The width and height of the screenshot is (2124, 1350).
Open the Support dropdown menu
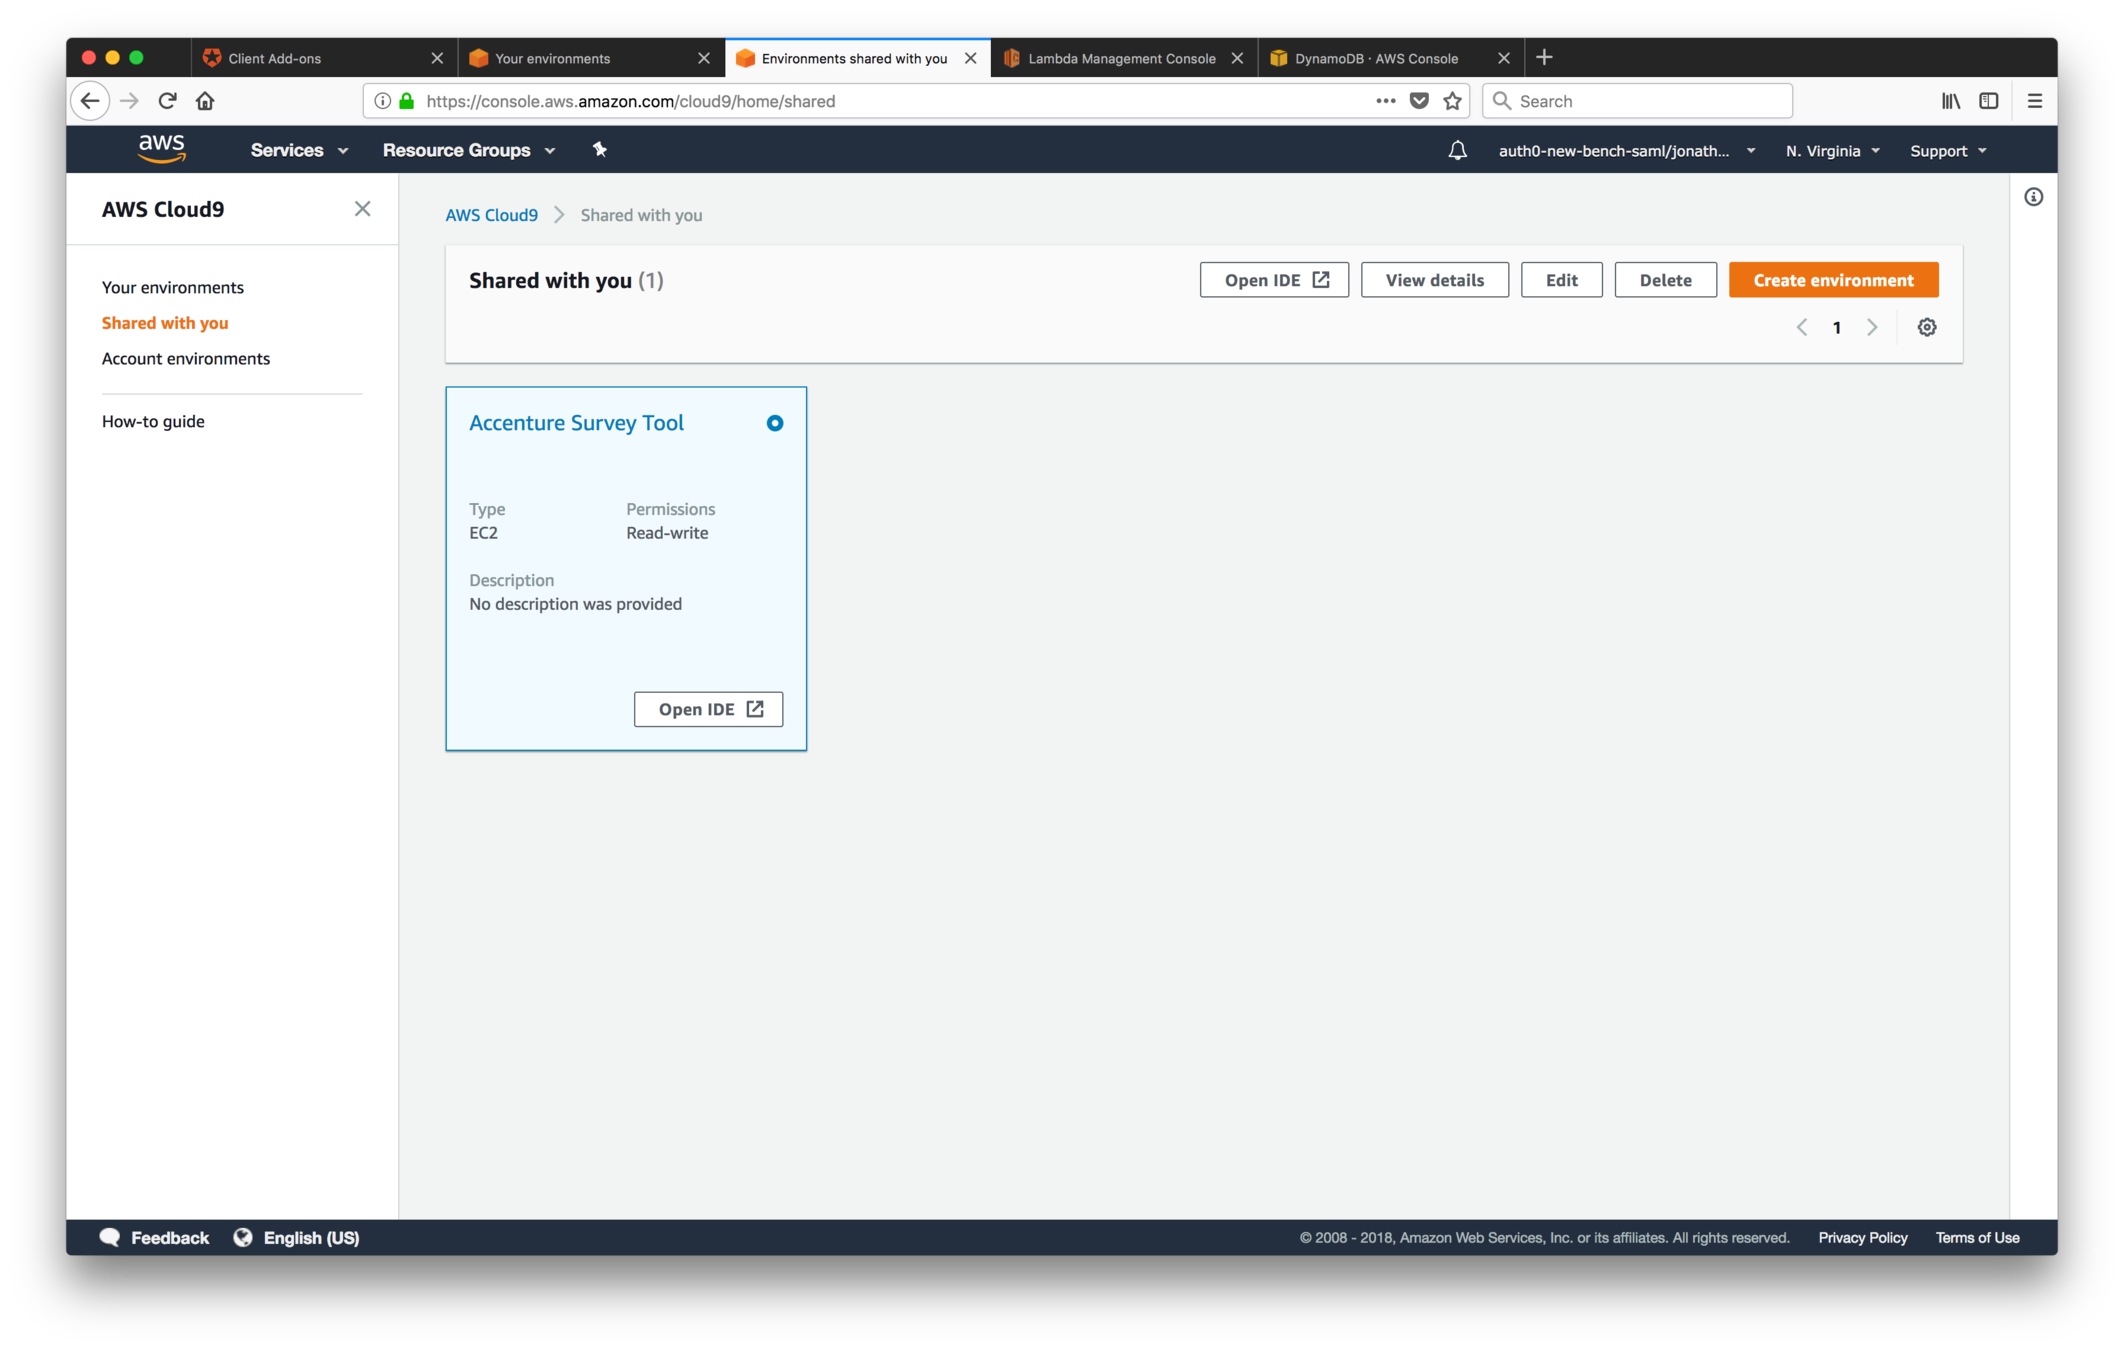1947,151
